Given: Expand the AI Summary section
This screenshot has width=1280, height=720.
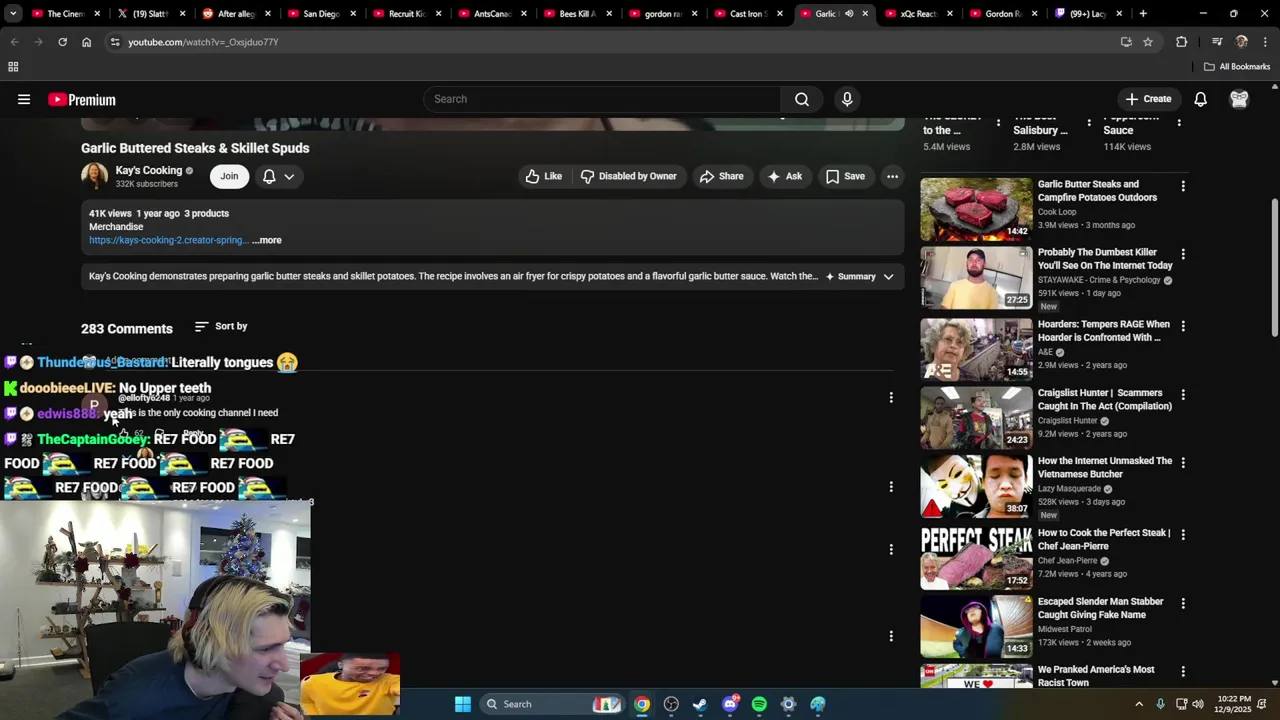Looking at the screenshot, I should (x=860, y=277).
